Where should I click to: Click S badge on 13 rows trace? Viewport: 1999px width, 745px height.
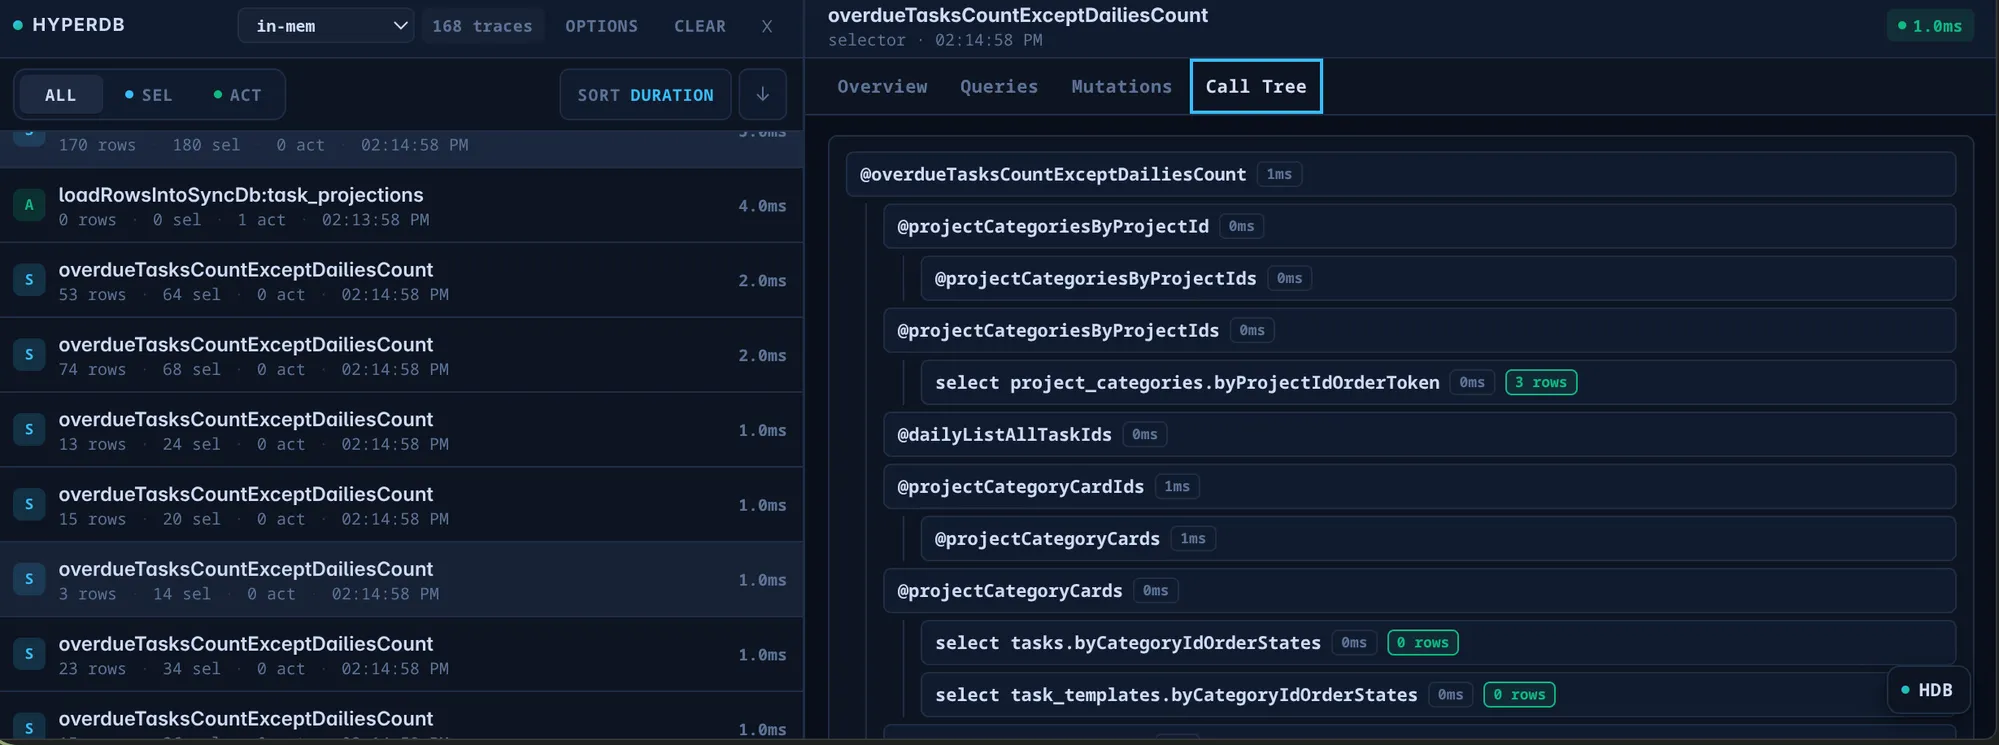29,429
